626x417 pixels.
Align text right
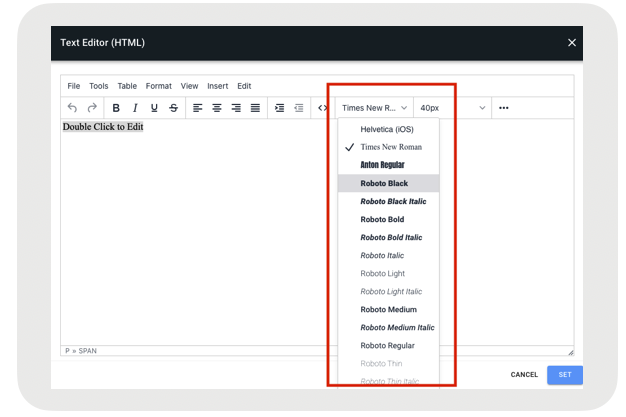pyautogui.click(x=236, y=108)
